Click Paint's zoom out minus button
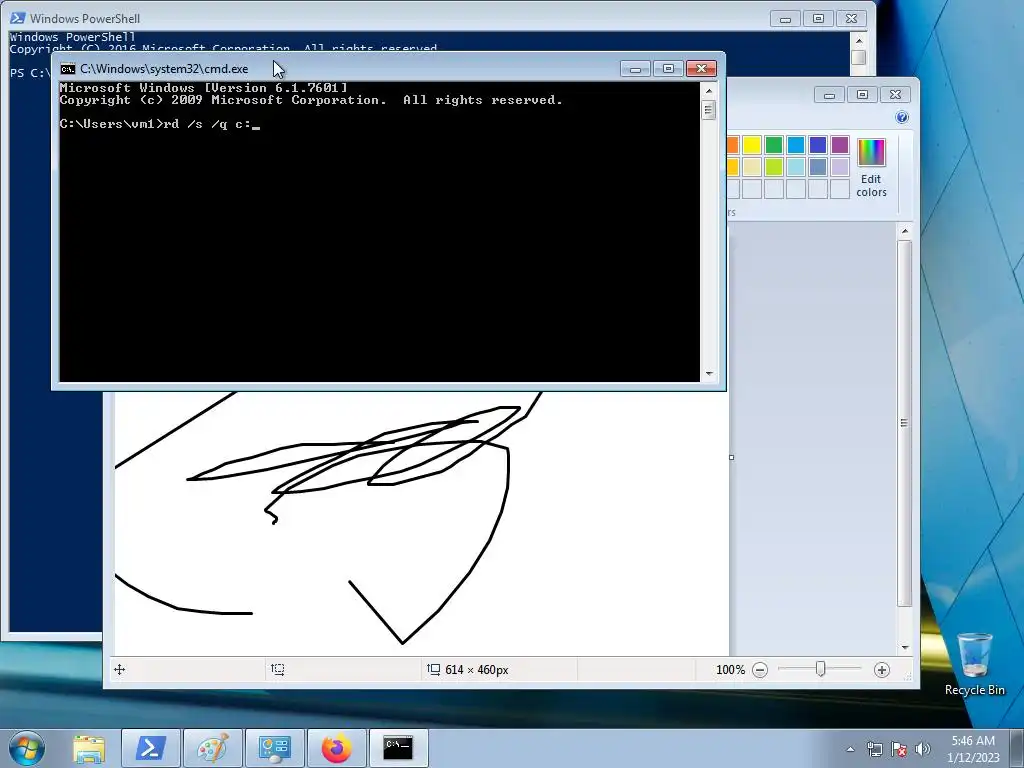This screenshot has width=1024, height=768. [x=760, y=670]
